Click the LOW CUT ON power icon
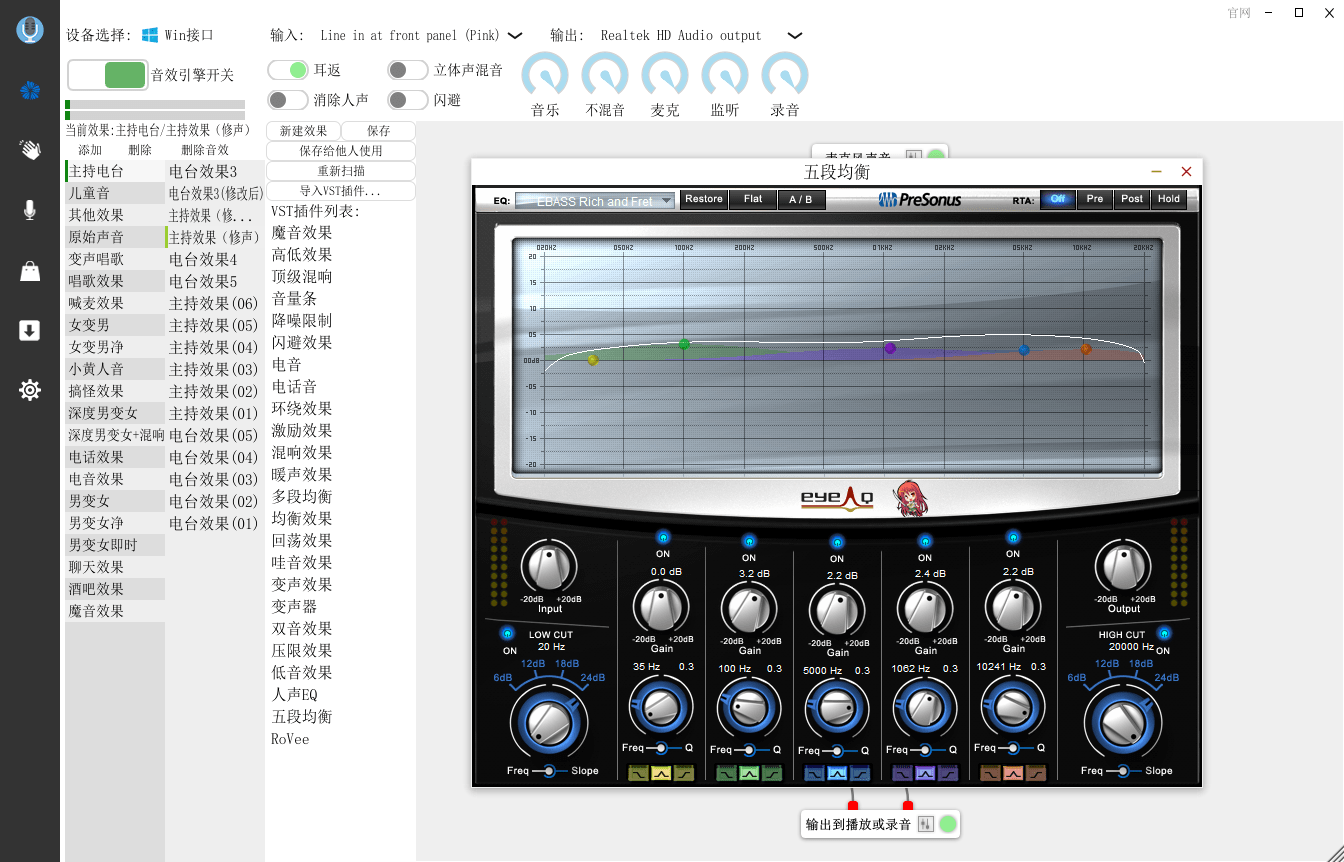Screen dimensions: 1344x862 click(x=509, y=634)
